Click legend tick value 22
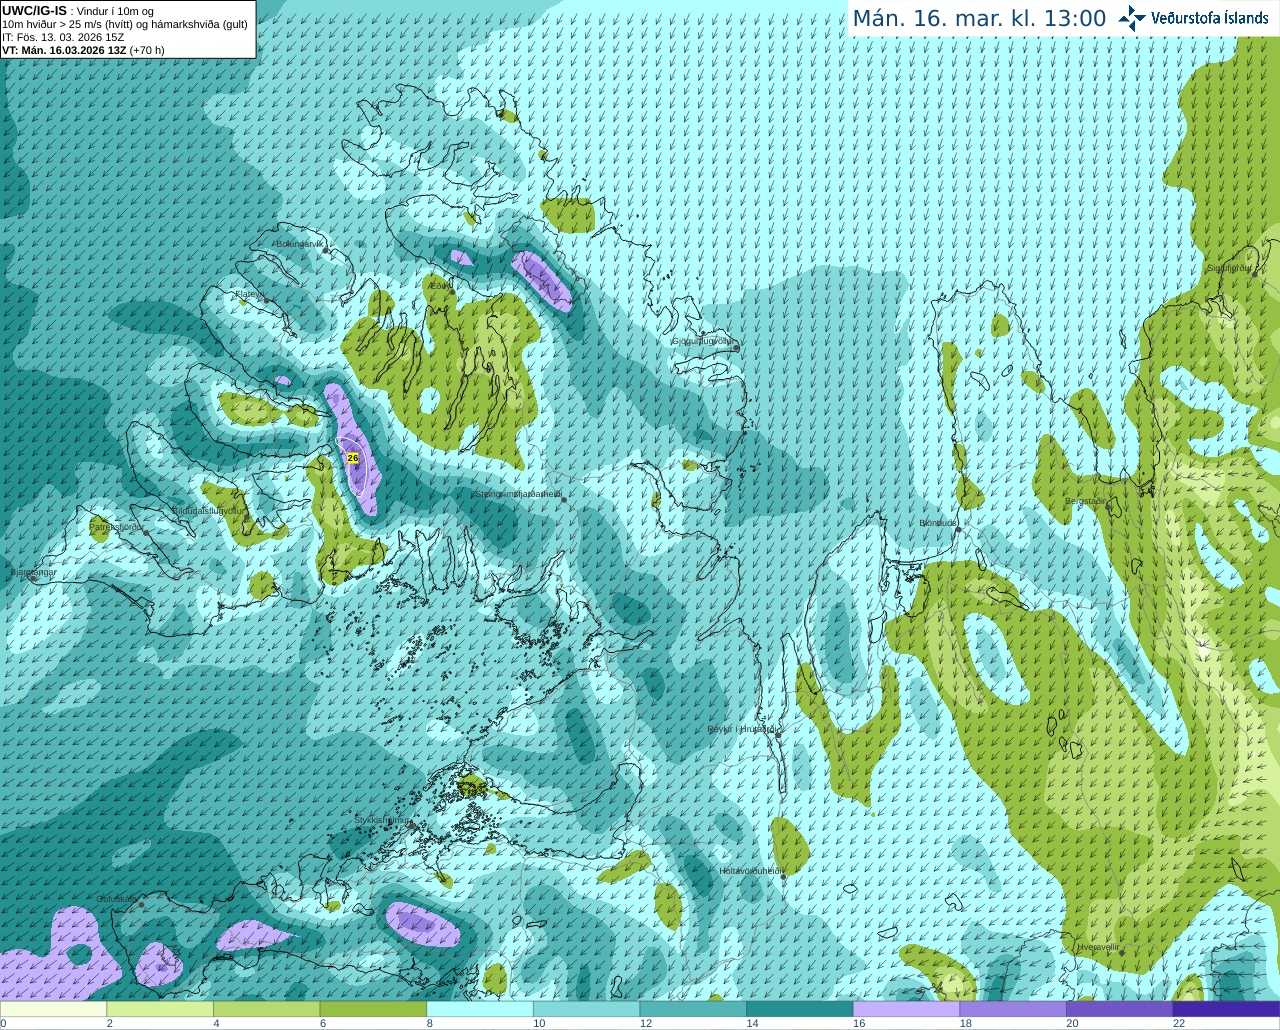This screenshot has height=1030, width=1280. pyautogui.click(x=1179, y=1023)
